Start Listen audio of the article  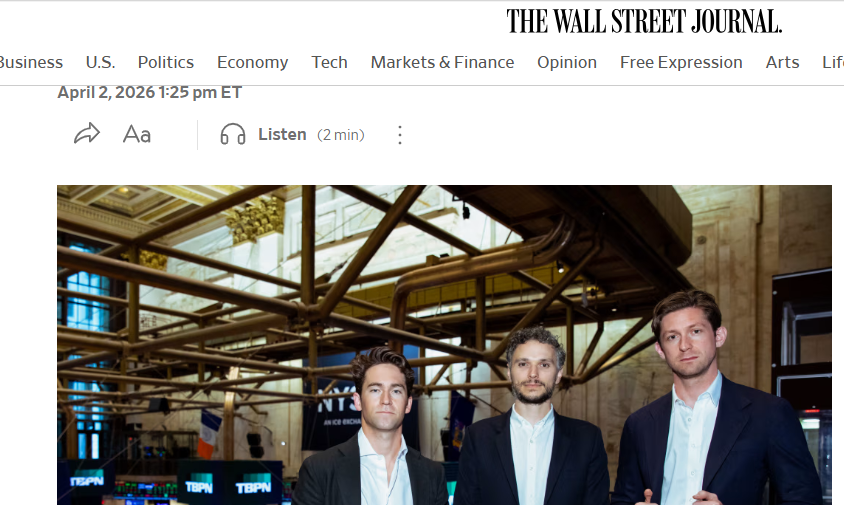point(282,134)
